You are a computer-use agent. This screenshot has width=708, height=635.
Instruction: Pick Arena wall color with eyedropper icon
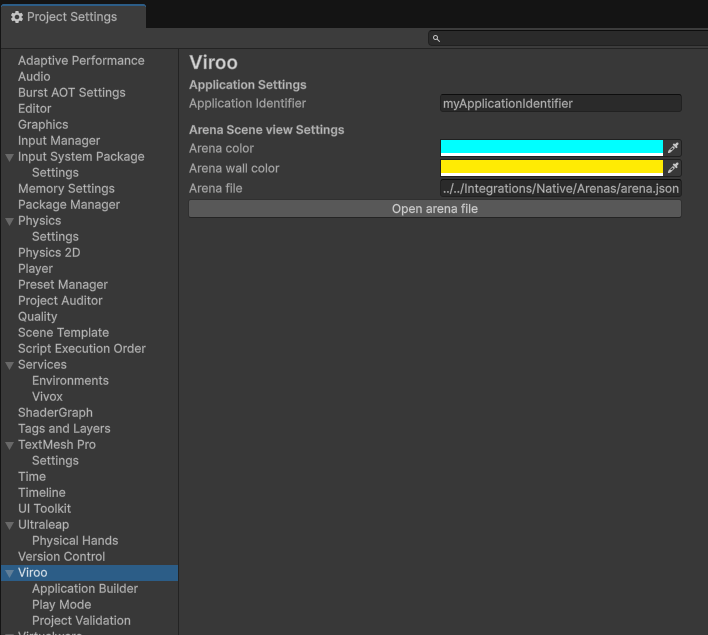click(x=673, y=168)
